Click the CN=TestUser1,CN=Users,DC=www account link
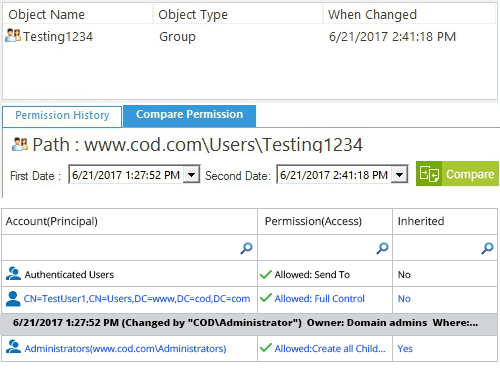The image size is (500, 390). click(137, 299)
